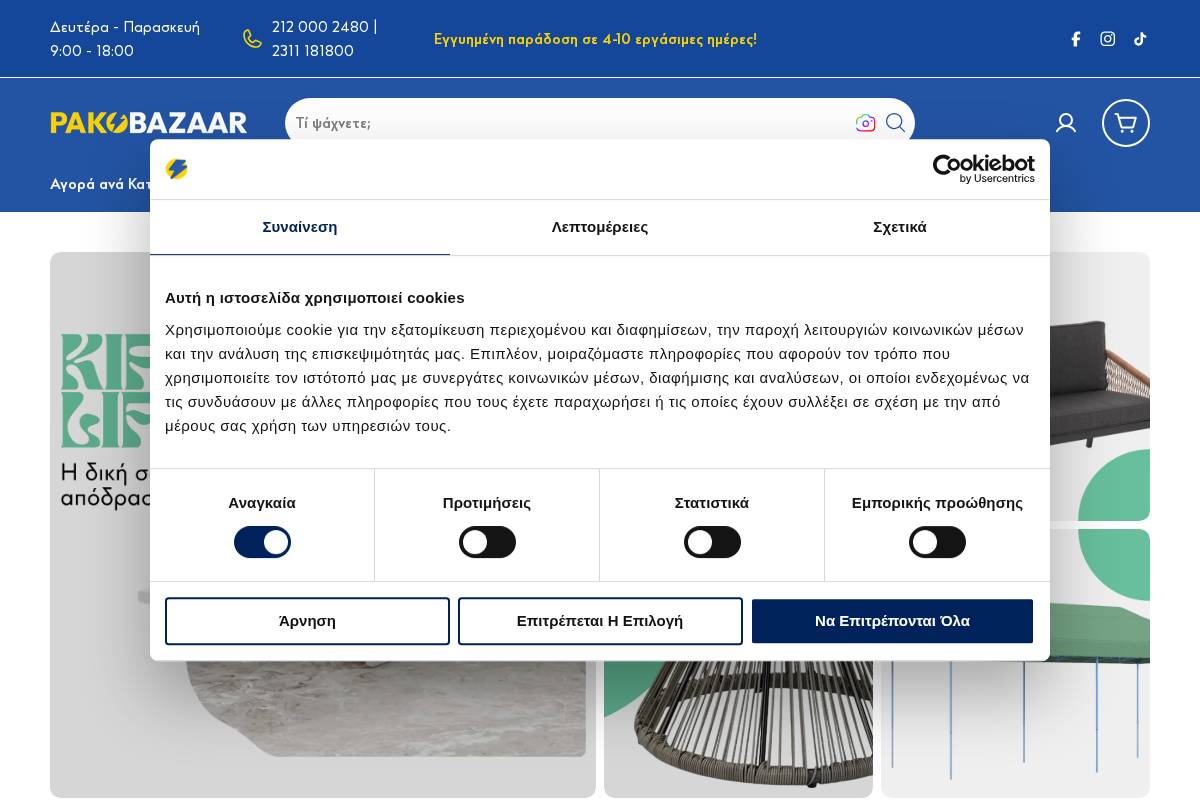Switch to the Λεπτομέρειες tab

pos(600,227)
